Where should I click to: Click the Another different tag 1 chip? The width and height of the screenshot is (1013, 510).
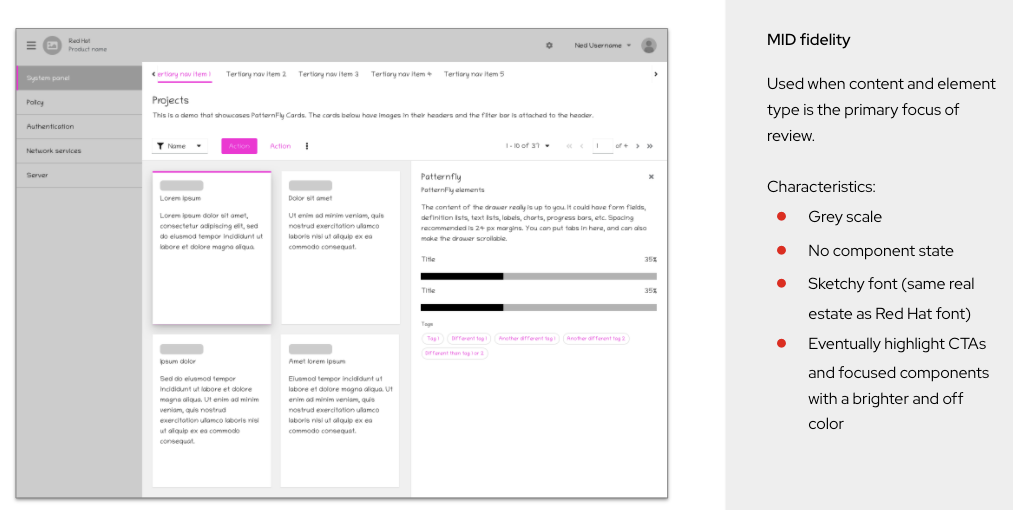click(527, 339)
